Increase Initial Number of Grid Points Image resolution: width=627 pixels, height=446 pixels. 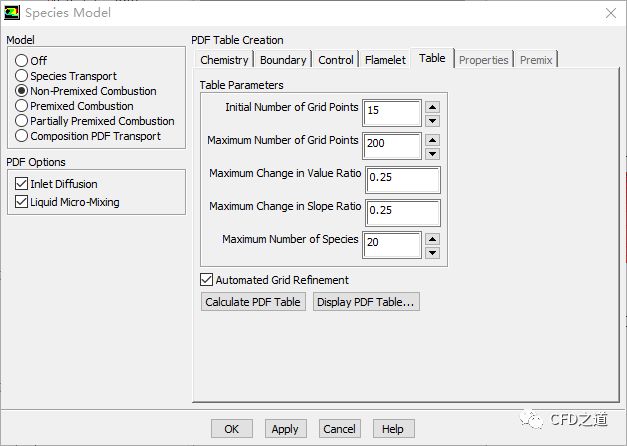click(x=432, y=107)
